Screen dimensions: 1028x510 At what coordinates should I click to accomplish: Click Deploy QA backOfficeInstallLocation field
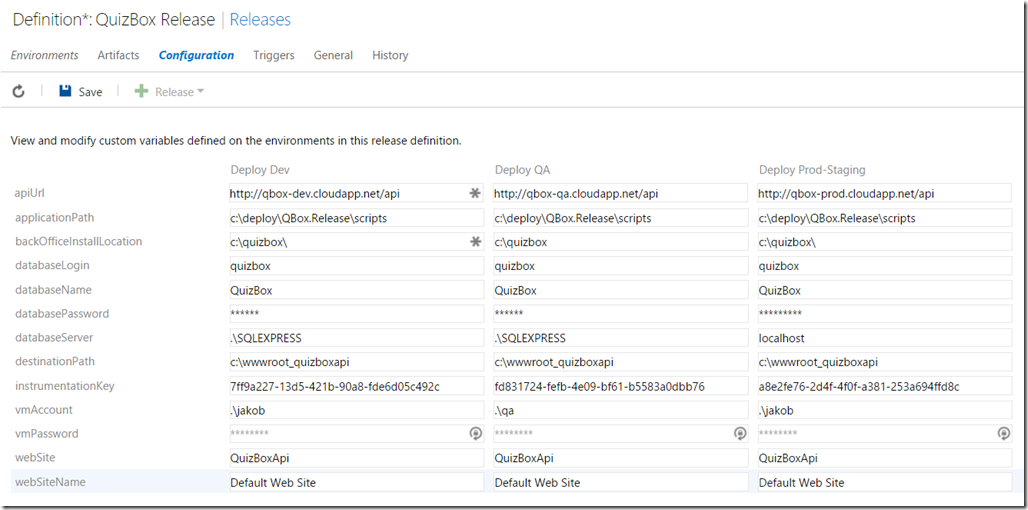click(620, 242)
